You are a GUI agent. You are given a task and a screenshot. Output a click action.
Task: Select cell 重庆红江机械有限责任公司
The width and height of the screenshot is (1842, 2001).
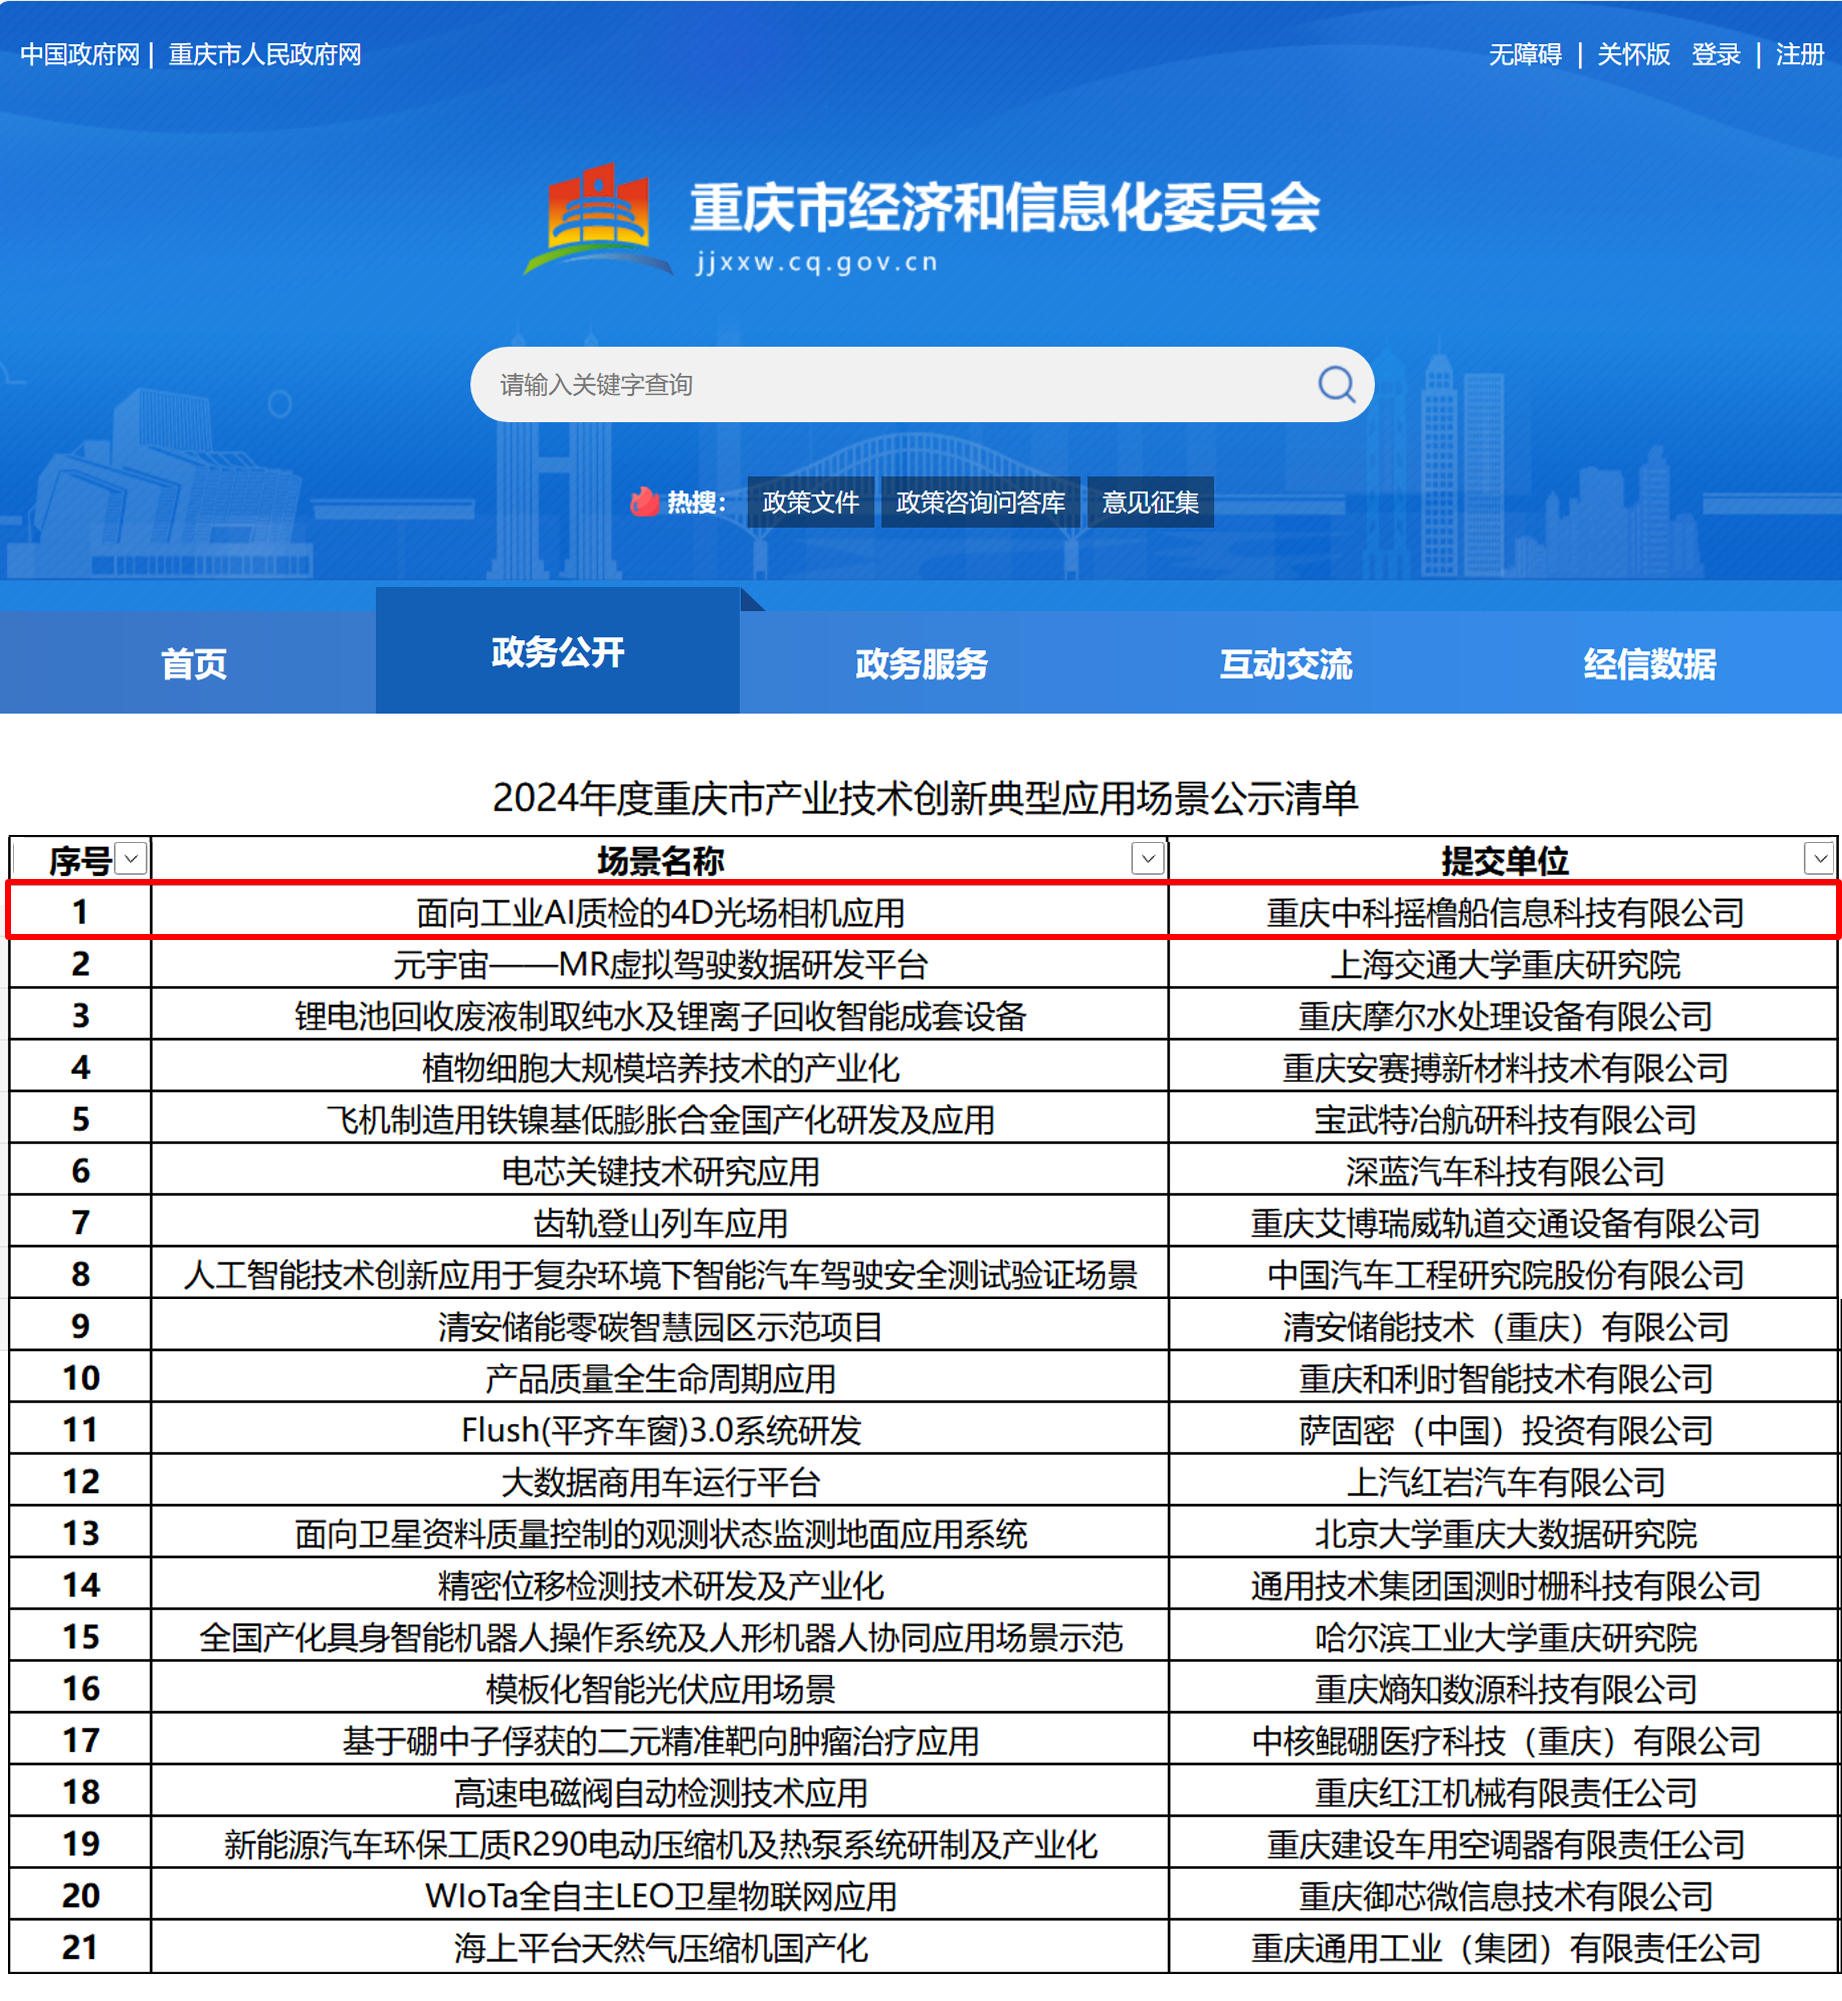1504,1793
